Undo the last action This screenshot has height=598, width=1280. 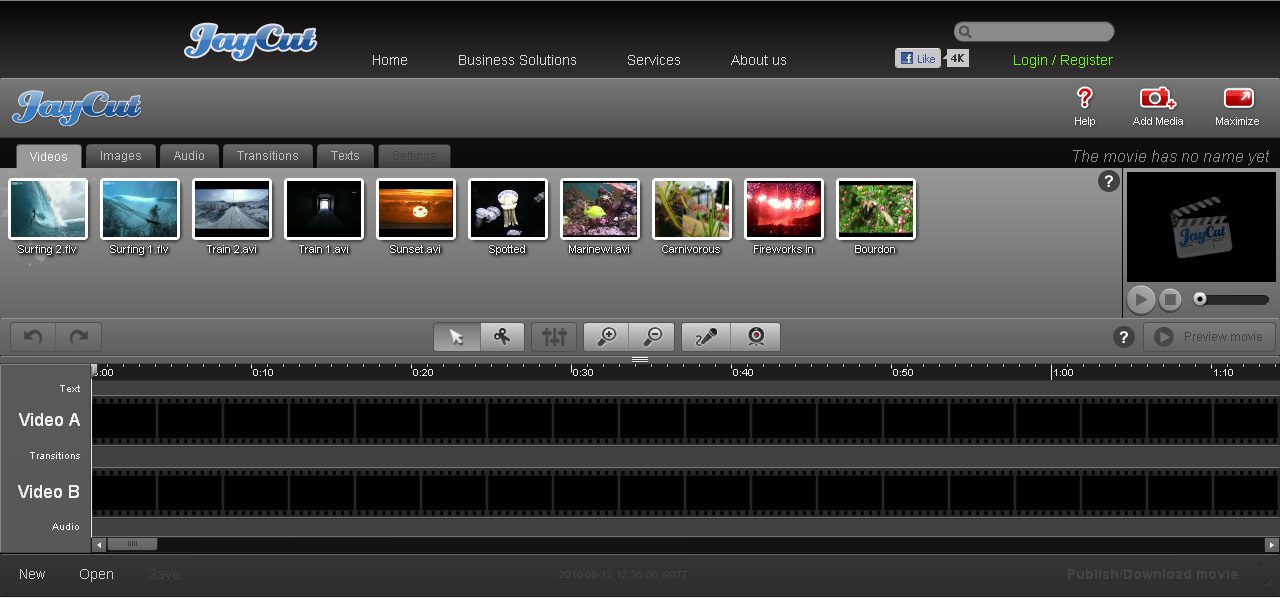pos(33,337)
